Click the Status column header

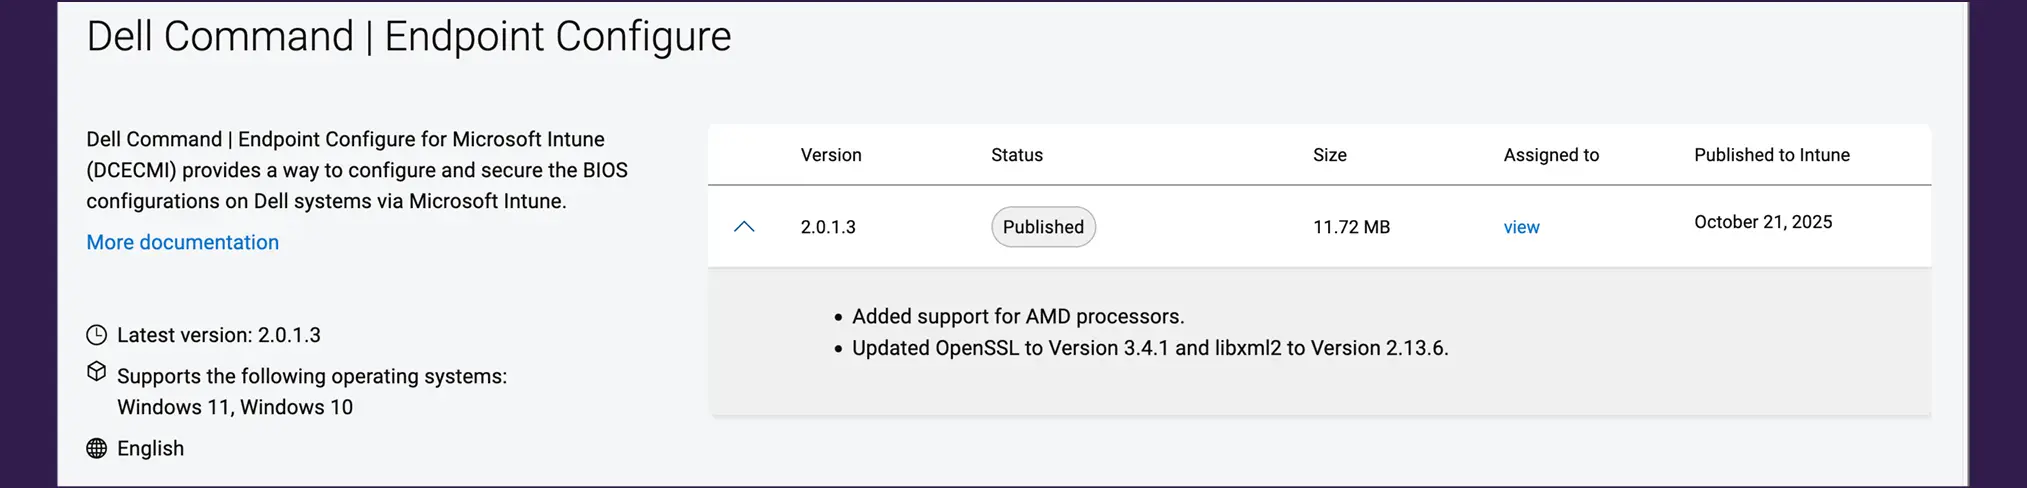1016,155
